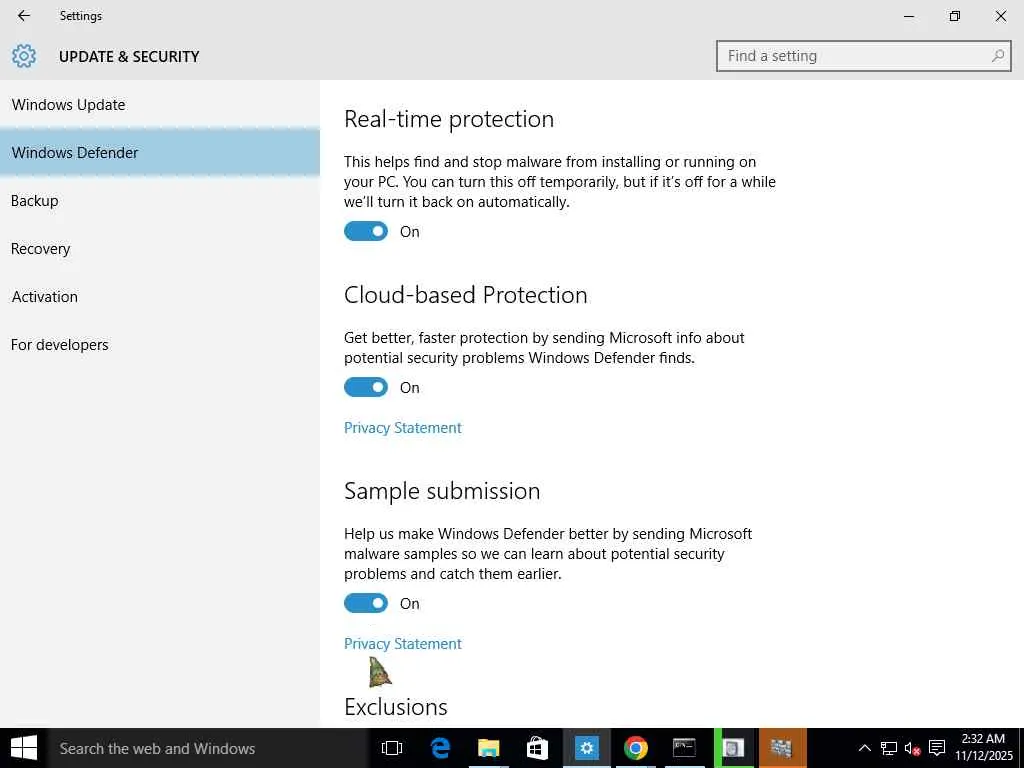Open the Windows Store taskbar icon
Image resolution: width=1024 pixels, height=768 pixels.
pos(537,748)
